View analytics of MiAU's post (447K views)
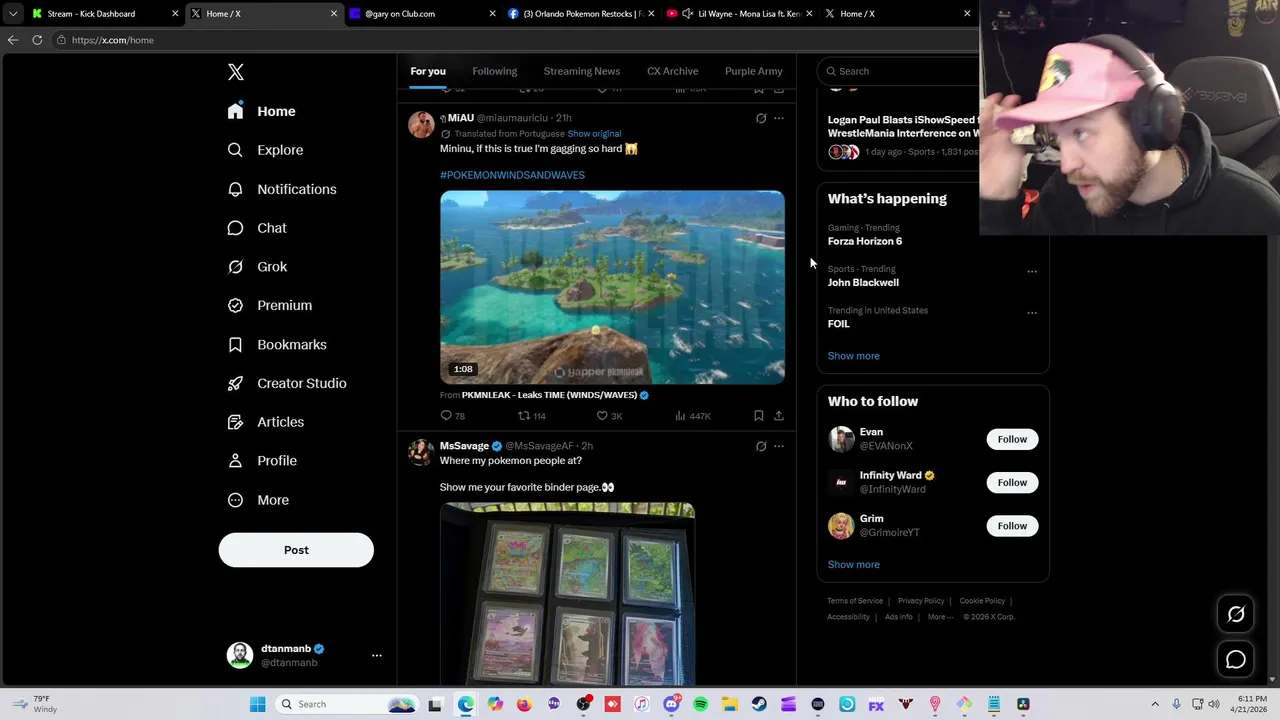Image resolution: width=1280 pixels, height=720 pixels. point(692,416)
